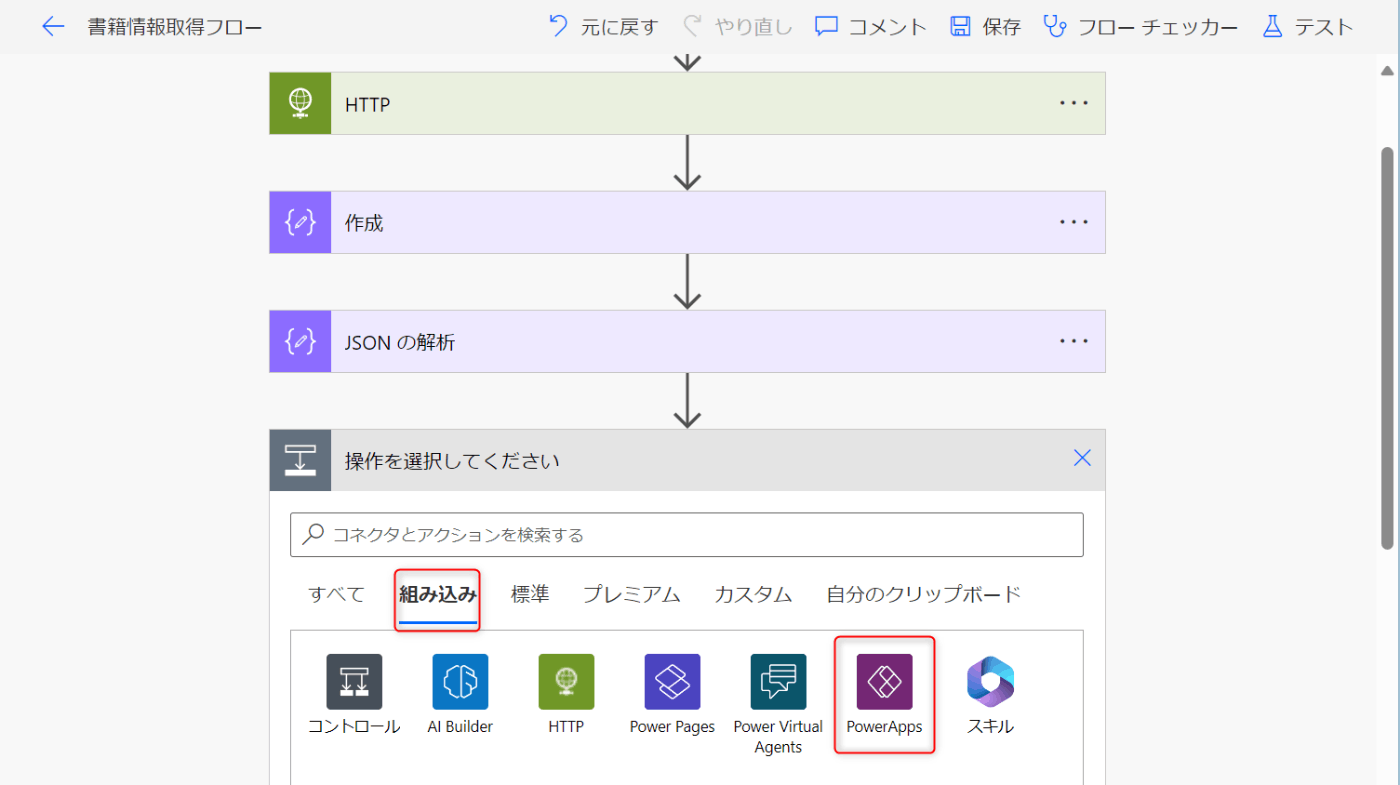Click the flow title 書籍情報取得フロー

tap(175, 27)
